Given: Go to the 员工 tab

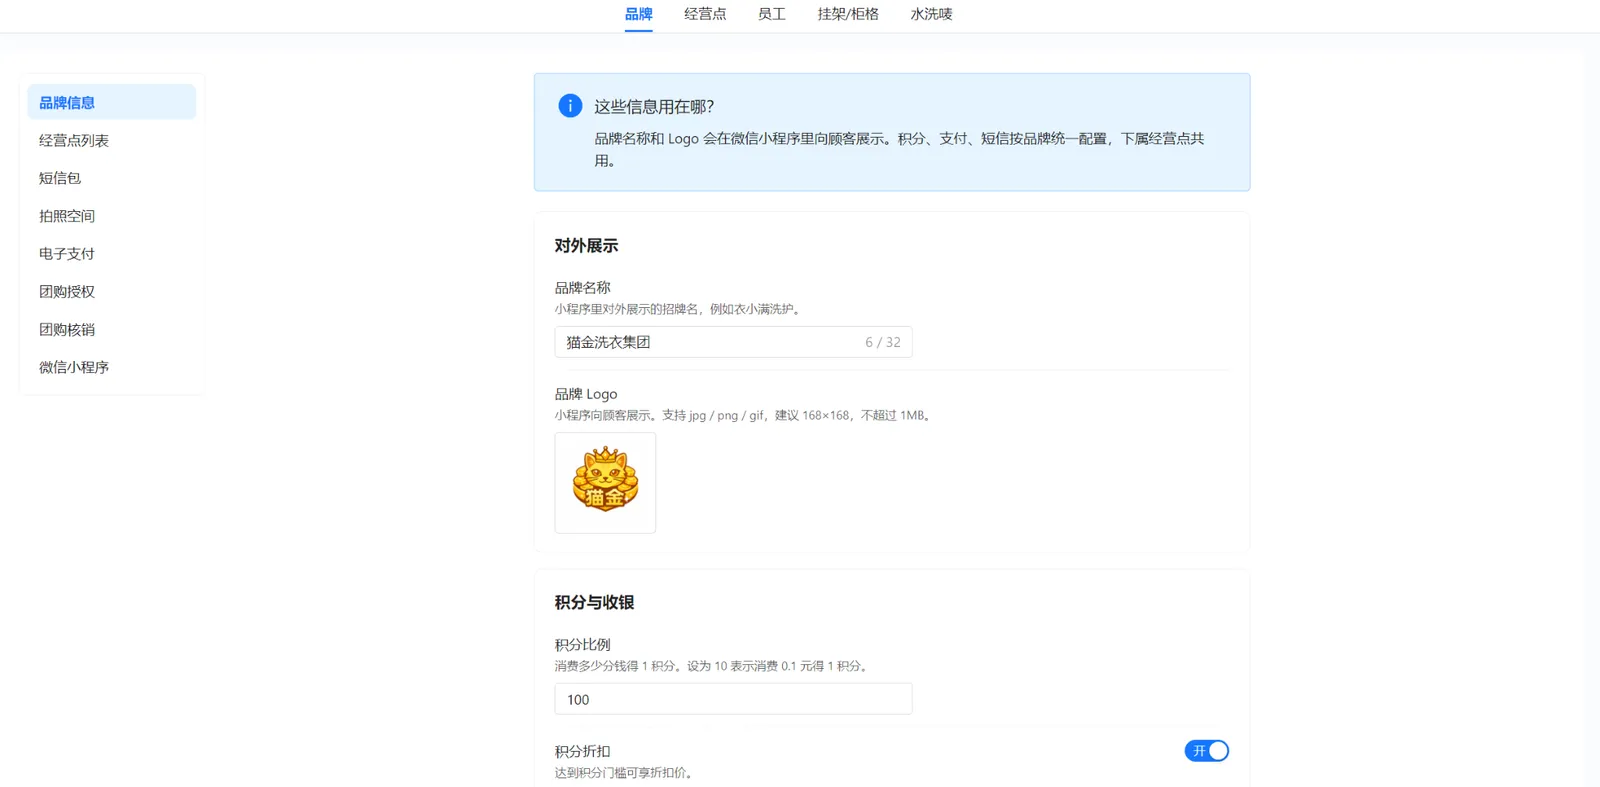Looking at the screenshot, I should pos(772,14).
